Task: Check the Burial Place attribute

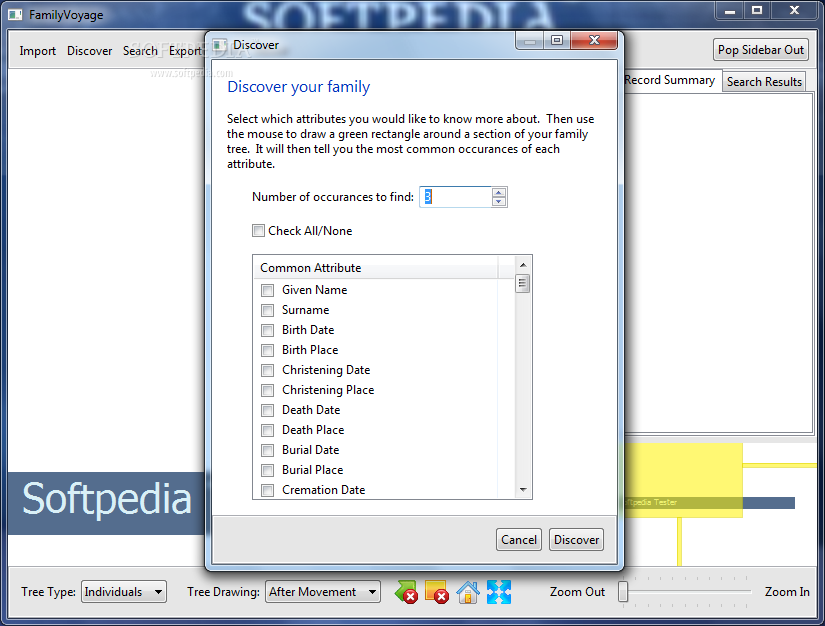Action: 267,470
